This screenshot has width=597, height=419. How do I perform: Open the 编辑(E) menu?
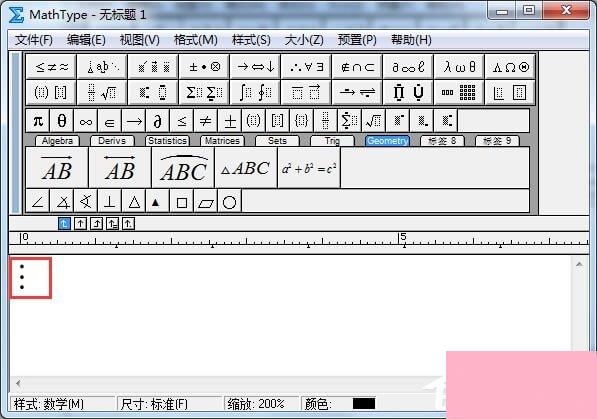tap(86, 40)
